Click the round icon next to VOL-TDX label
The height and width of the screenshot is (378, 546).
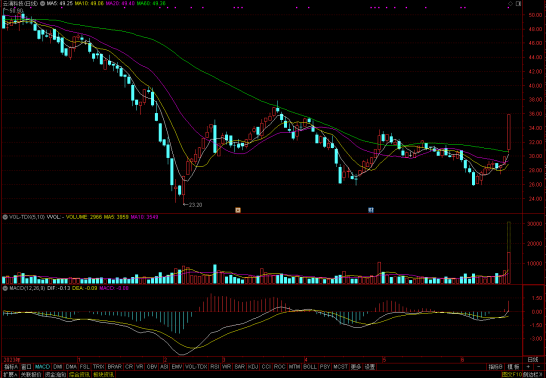[x=5, y=217]
